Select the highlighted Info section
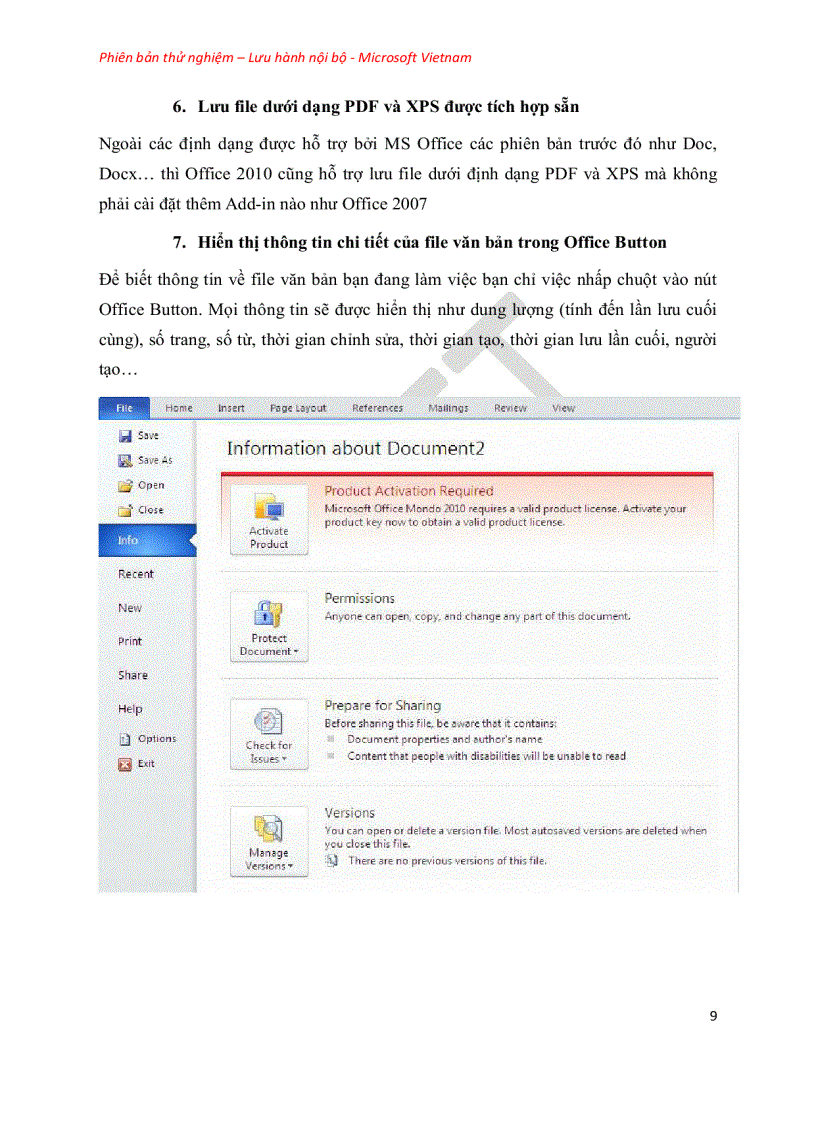 tap(127, 540)
